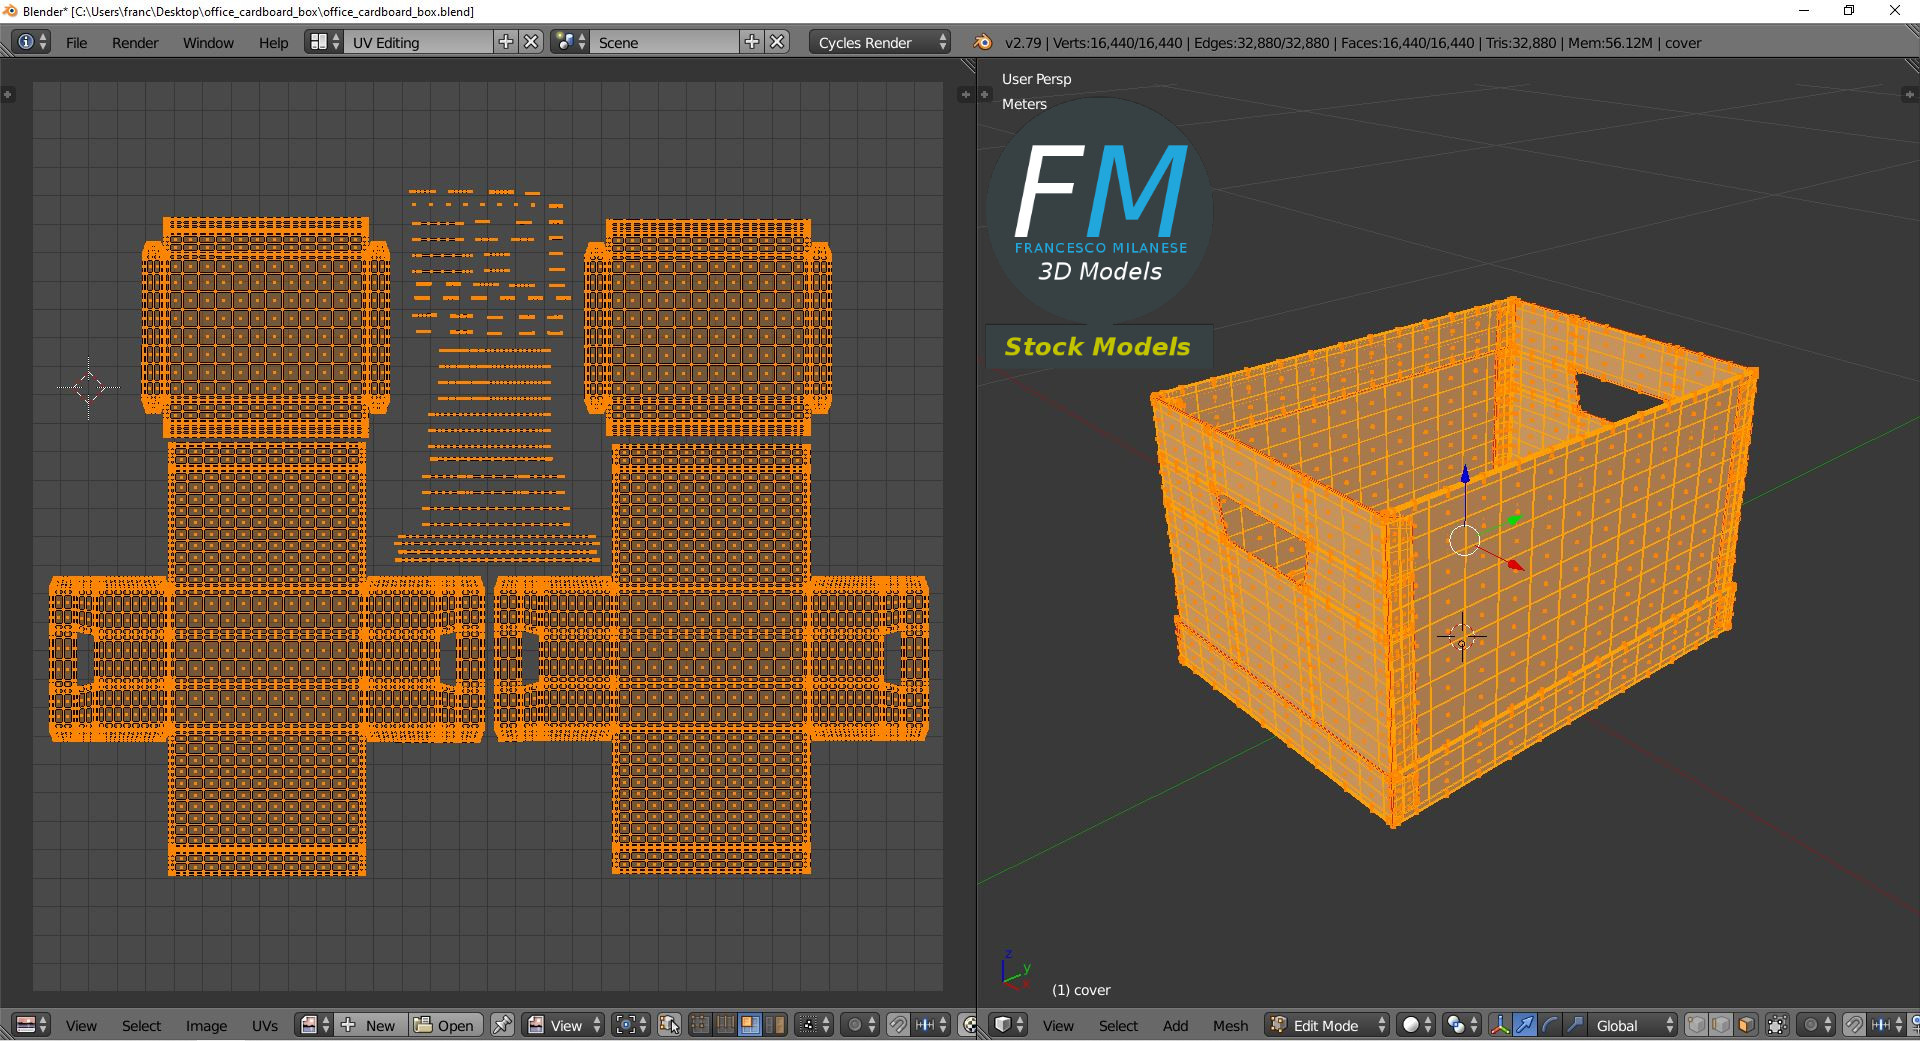Select UV vertex selection mode
The height and width of the screenshot is (1041, 1920).
(x=700, y=1025)
